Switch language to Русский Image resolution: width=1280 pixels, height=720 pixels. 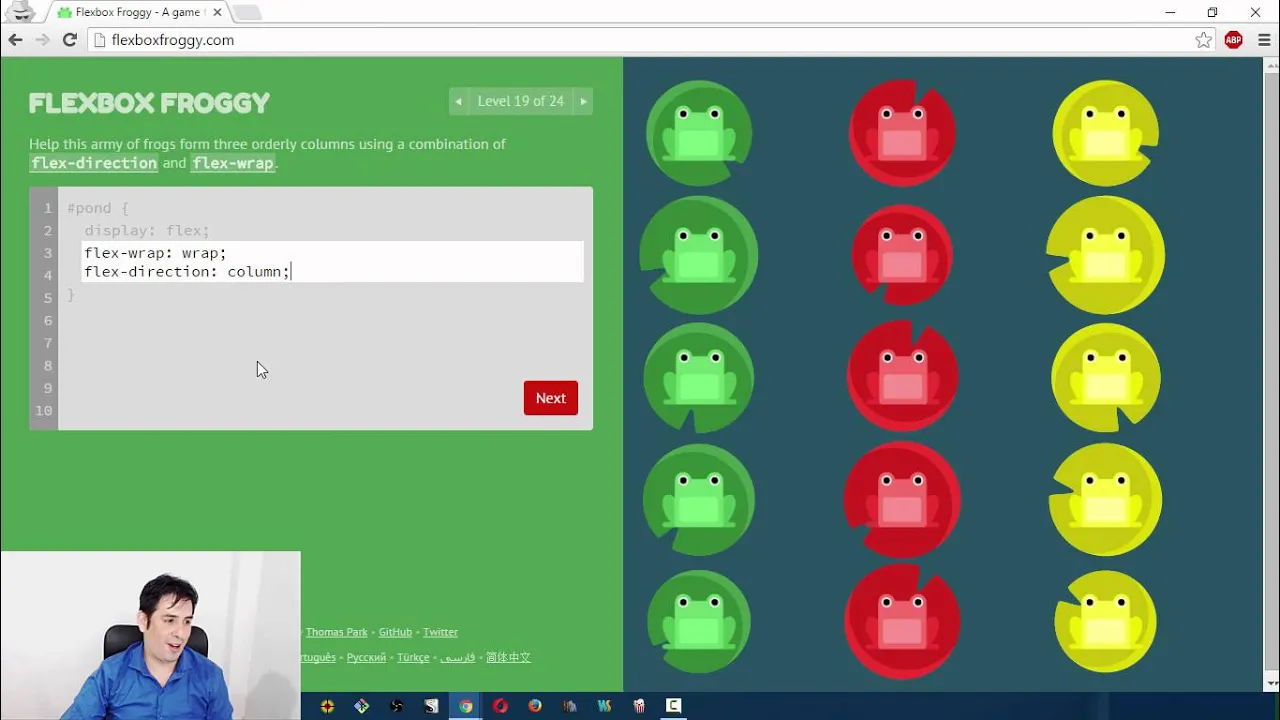click(366, 657)
